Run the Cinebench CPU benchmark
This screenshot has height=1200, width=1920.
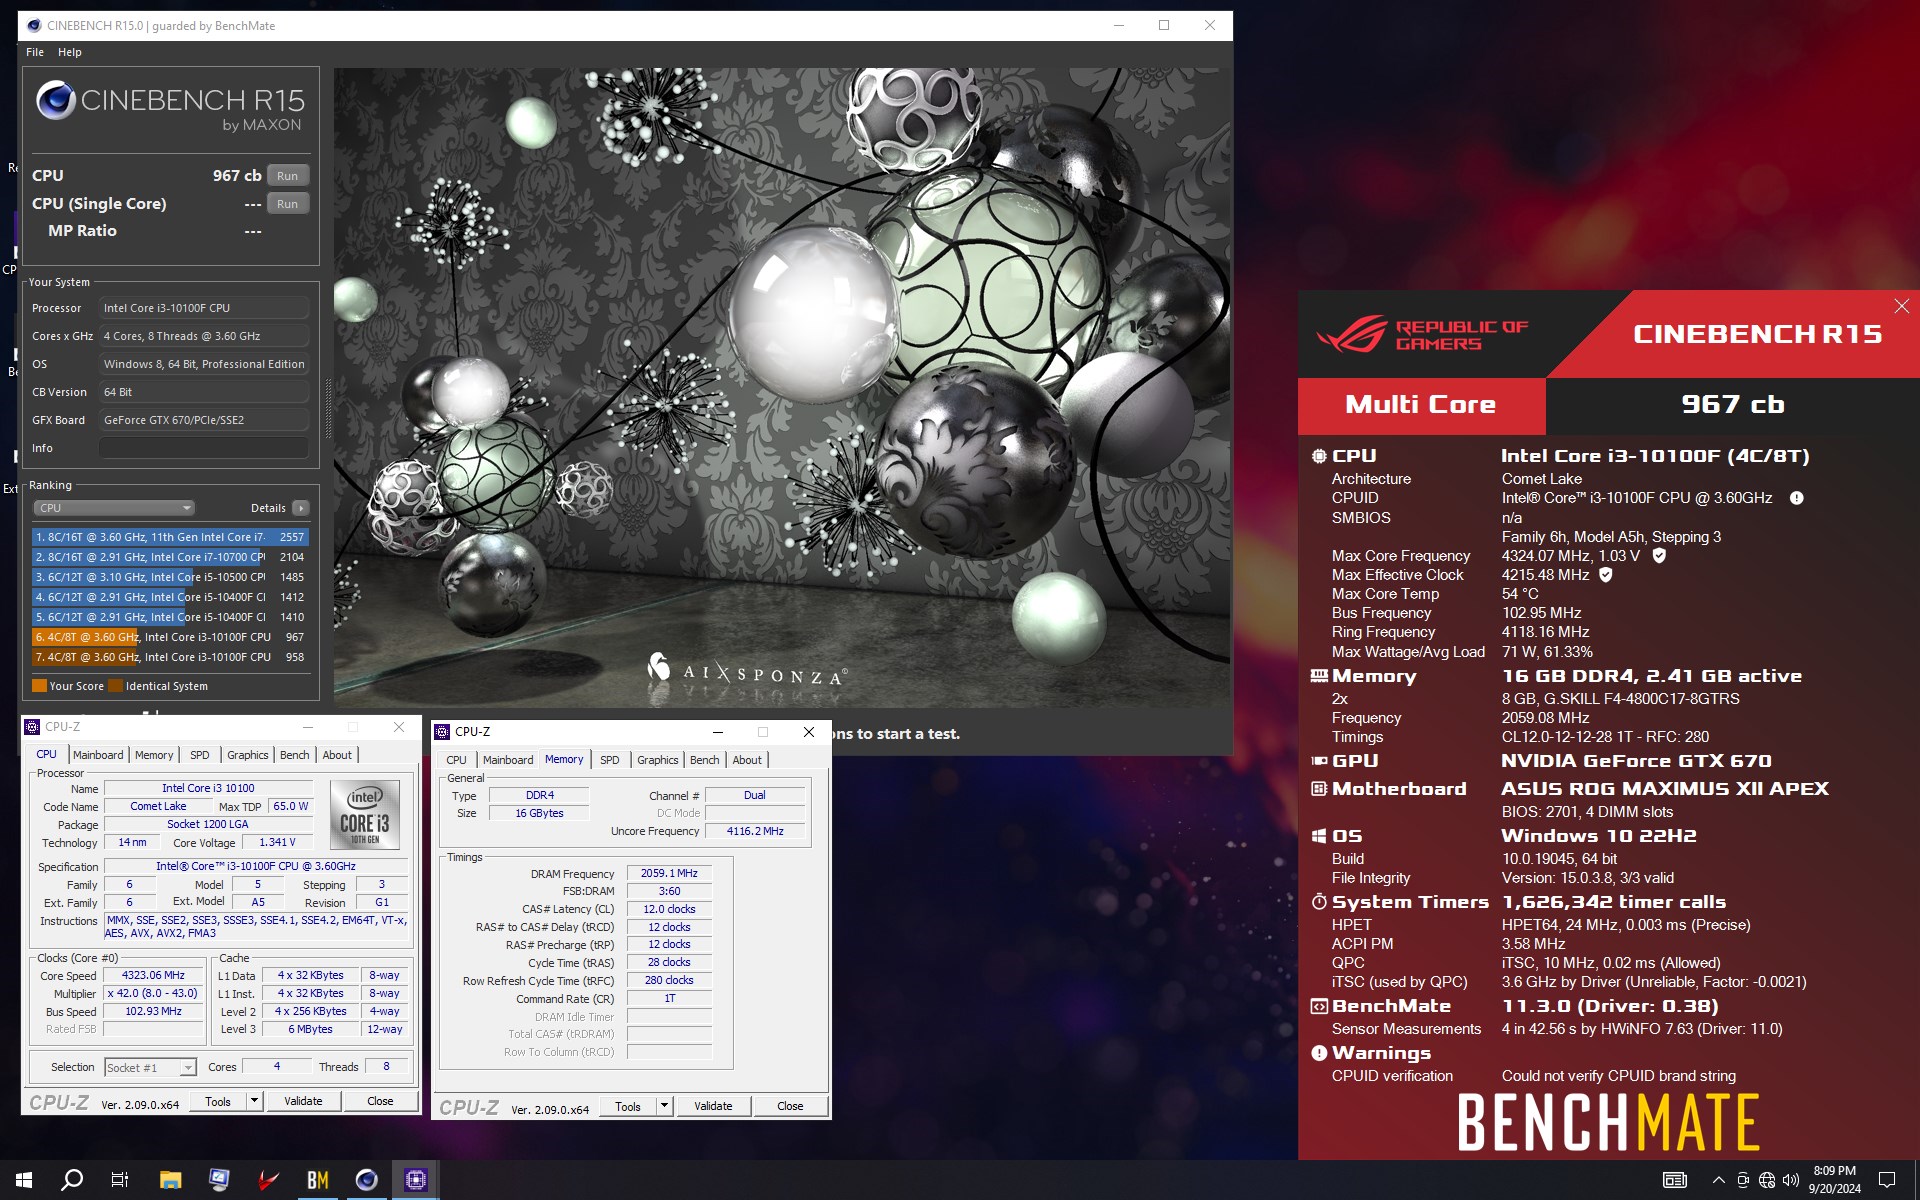tap(287, 175)
